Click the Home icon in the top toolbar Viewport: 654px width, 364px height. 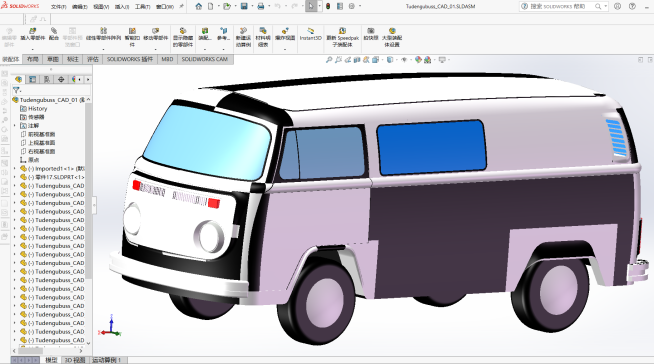(x=199, y=6)
